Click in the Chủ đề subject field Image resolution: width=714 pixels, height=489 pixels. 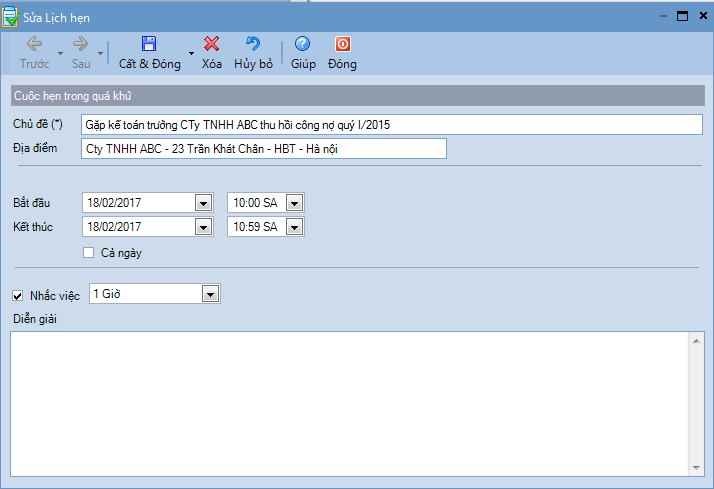pos(392,124)
